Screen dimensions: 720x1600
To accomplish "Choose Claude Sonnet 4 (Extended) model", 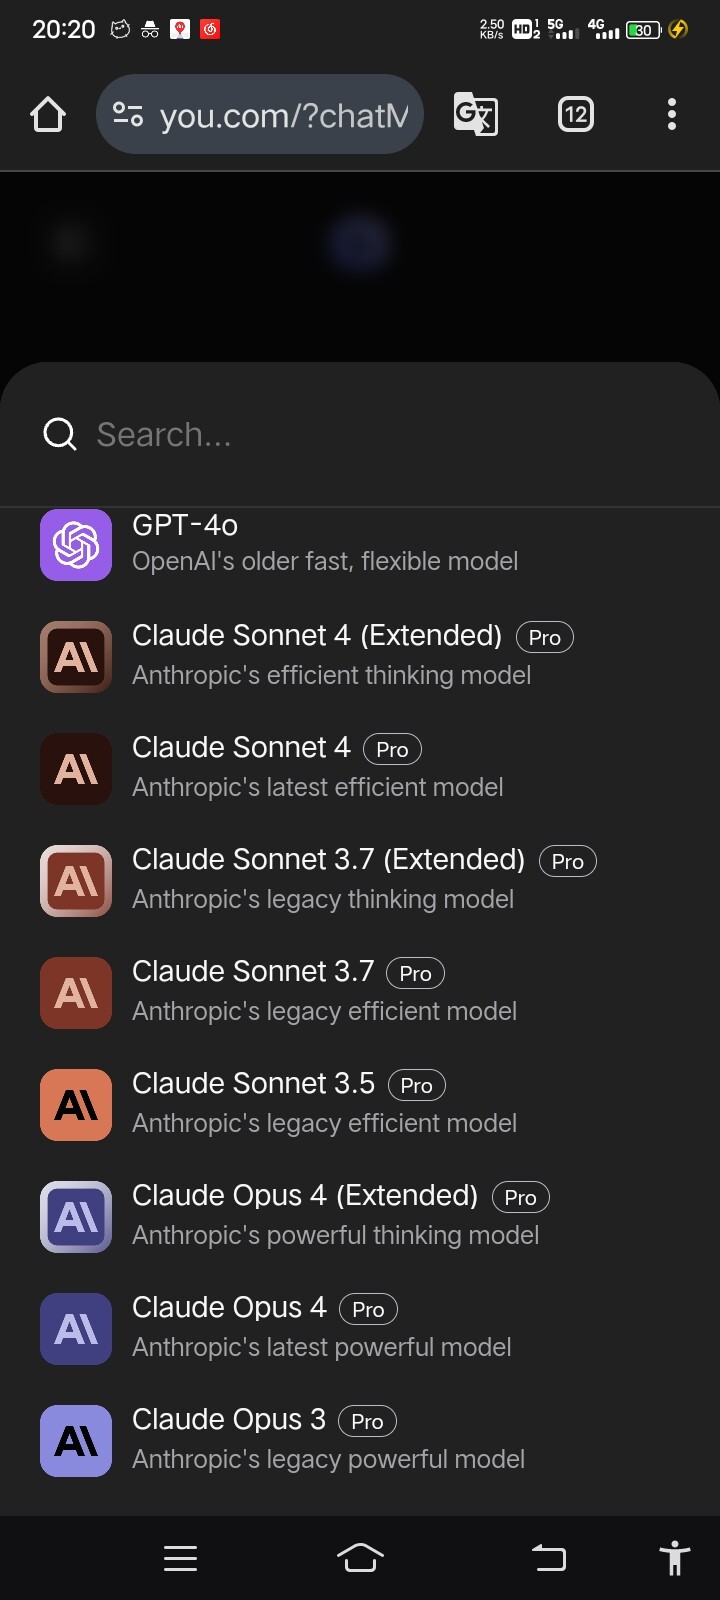I will pyautogui.click(x=360, y=656).
